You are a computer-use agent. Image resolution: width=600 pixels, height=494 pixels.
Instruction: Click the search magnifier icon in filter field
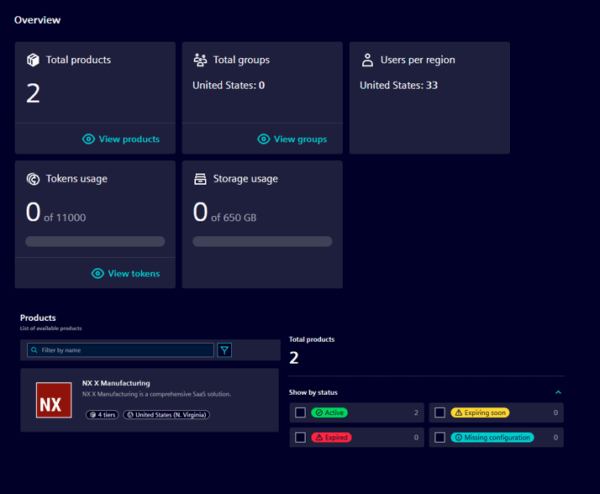pyautogui.click(x=35, y=351)
